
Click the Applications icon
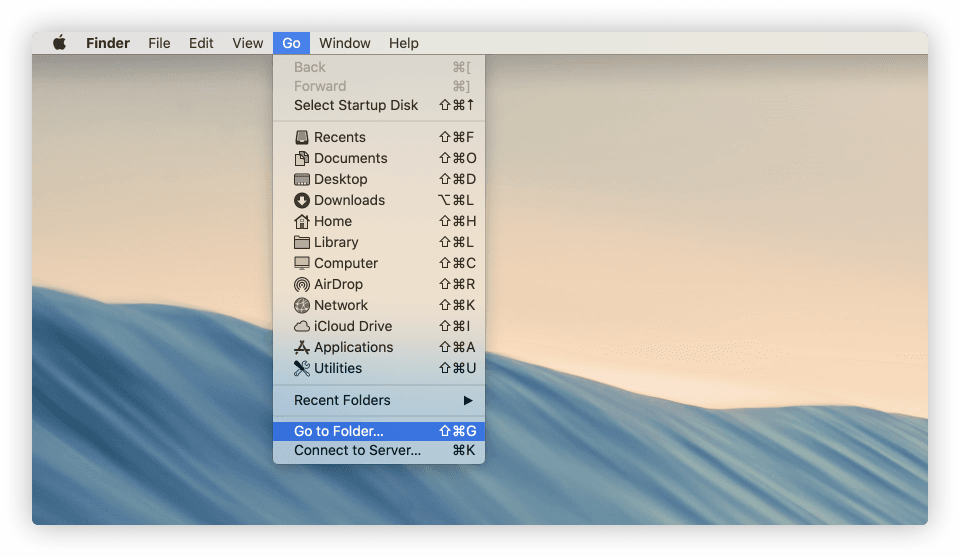pyautogui.click(x=302, y=348)
